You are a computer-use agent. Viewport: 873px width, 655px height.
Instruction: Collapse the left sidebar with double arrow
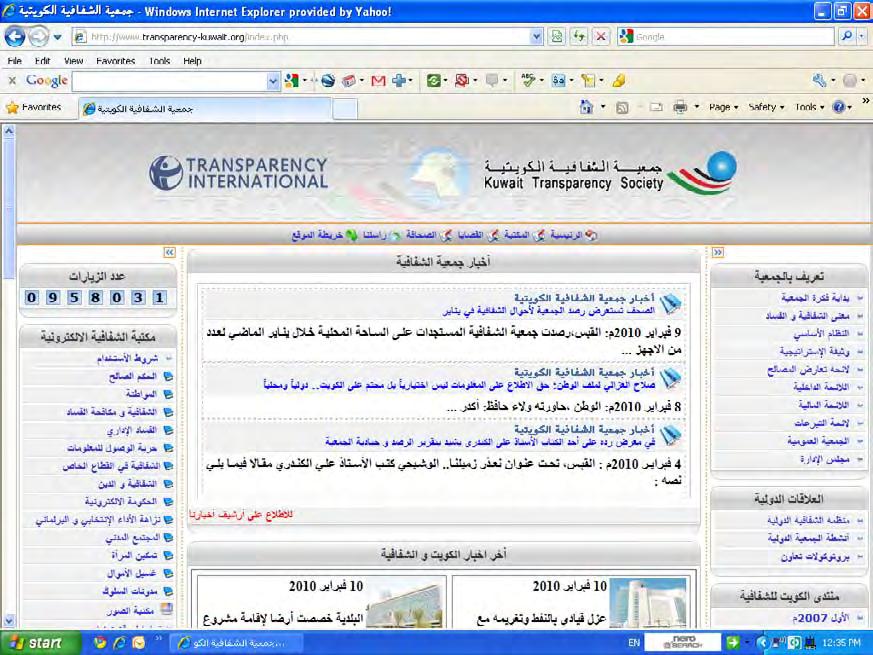click(x=169, y=252)
